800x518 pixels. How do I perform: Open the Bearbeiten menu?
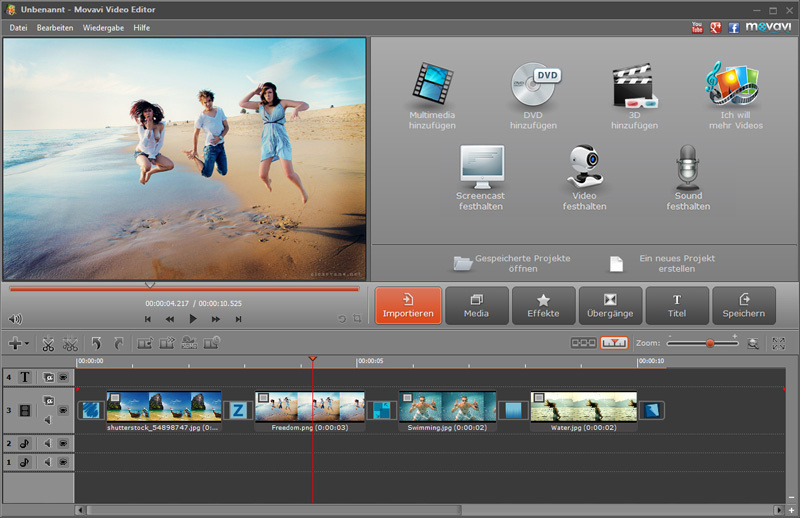click(55, 27)
